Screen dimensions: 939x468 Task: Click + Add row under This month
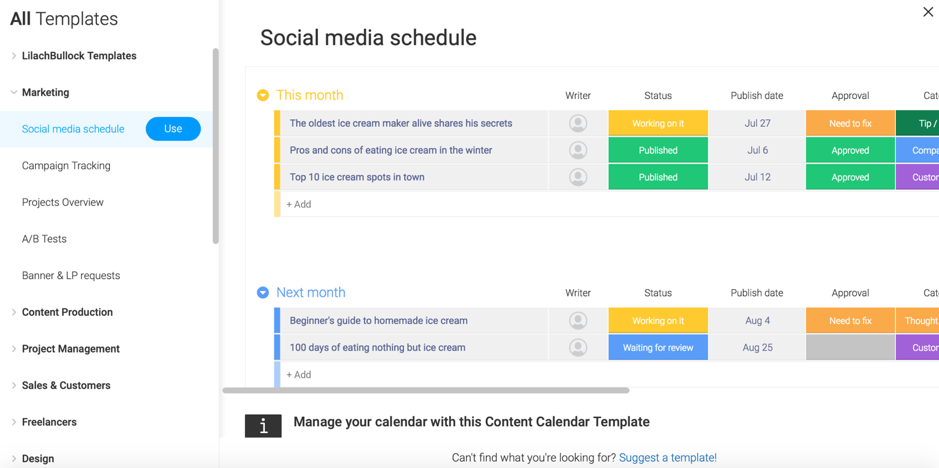(299, 204)
